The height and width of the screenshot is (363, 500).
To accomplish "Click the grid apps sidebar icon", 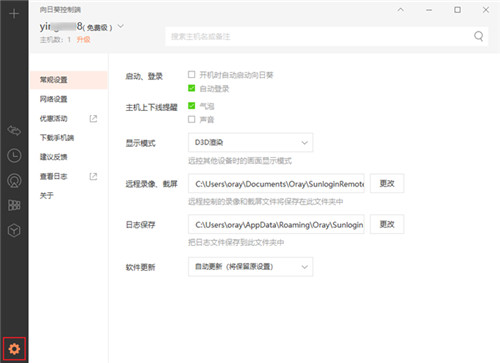I will [x=14, y=205].
